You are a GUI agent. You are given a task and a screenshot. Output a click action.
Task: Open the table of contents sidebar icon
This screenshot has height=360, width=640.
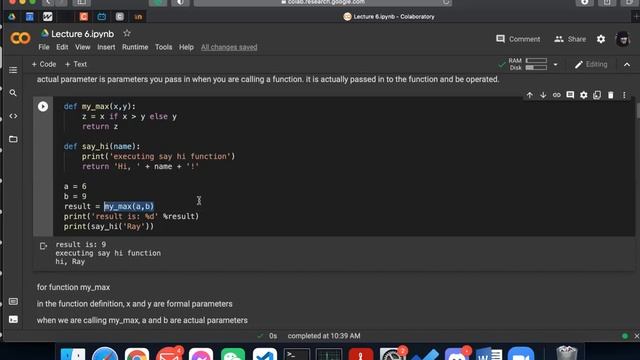click(13, 70)
